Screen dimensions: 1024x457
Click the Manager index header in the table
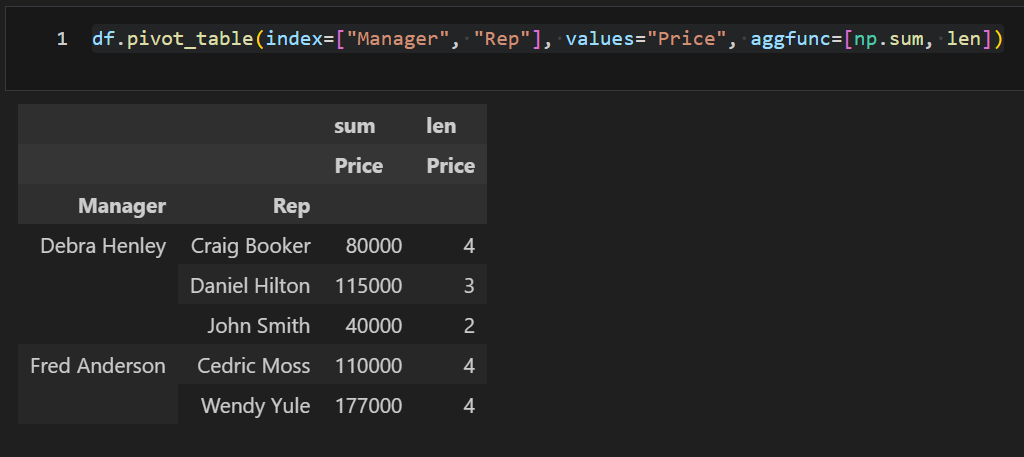click(x=122, y=207)
